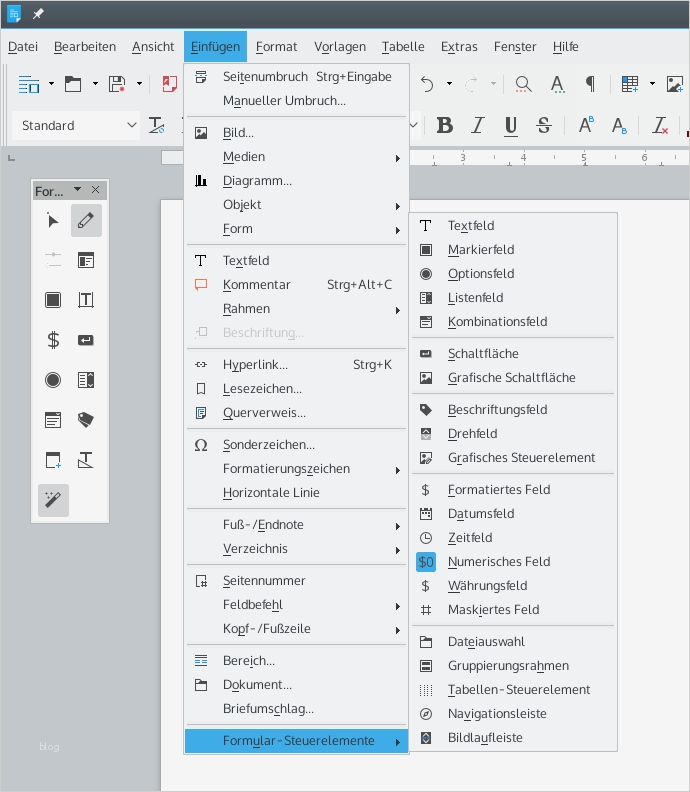Insert Hyperlink… from the menu
This screenshot has width=690, height=792.
point(255,365)
